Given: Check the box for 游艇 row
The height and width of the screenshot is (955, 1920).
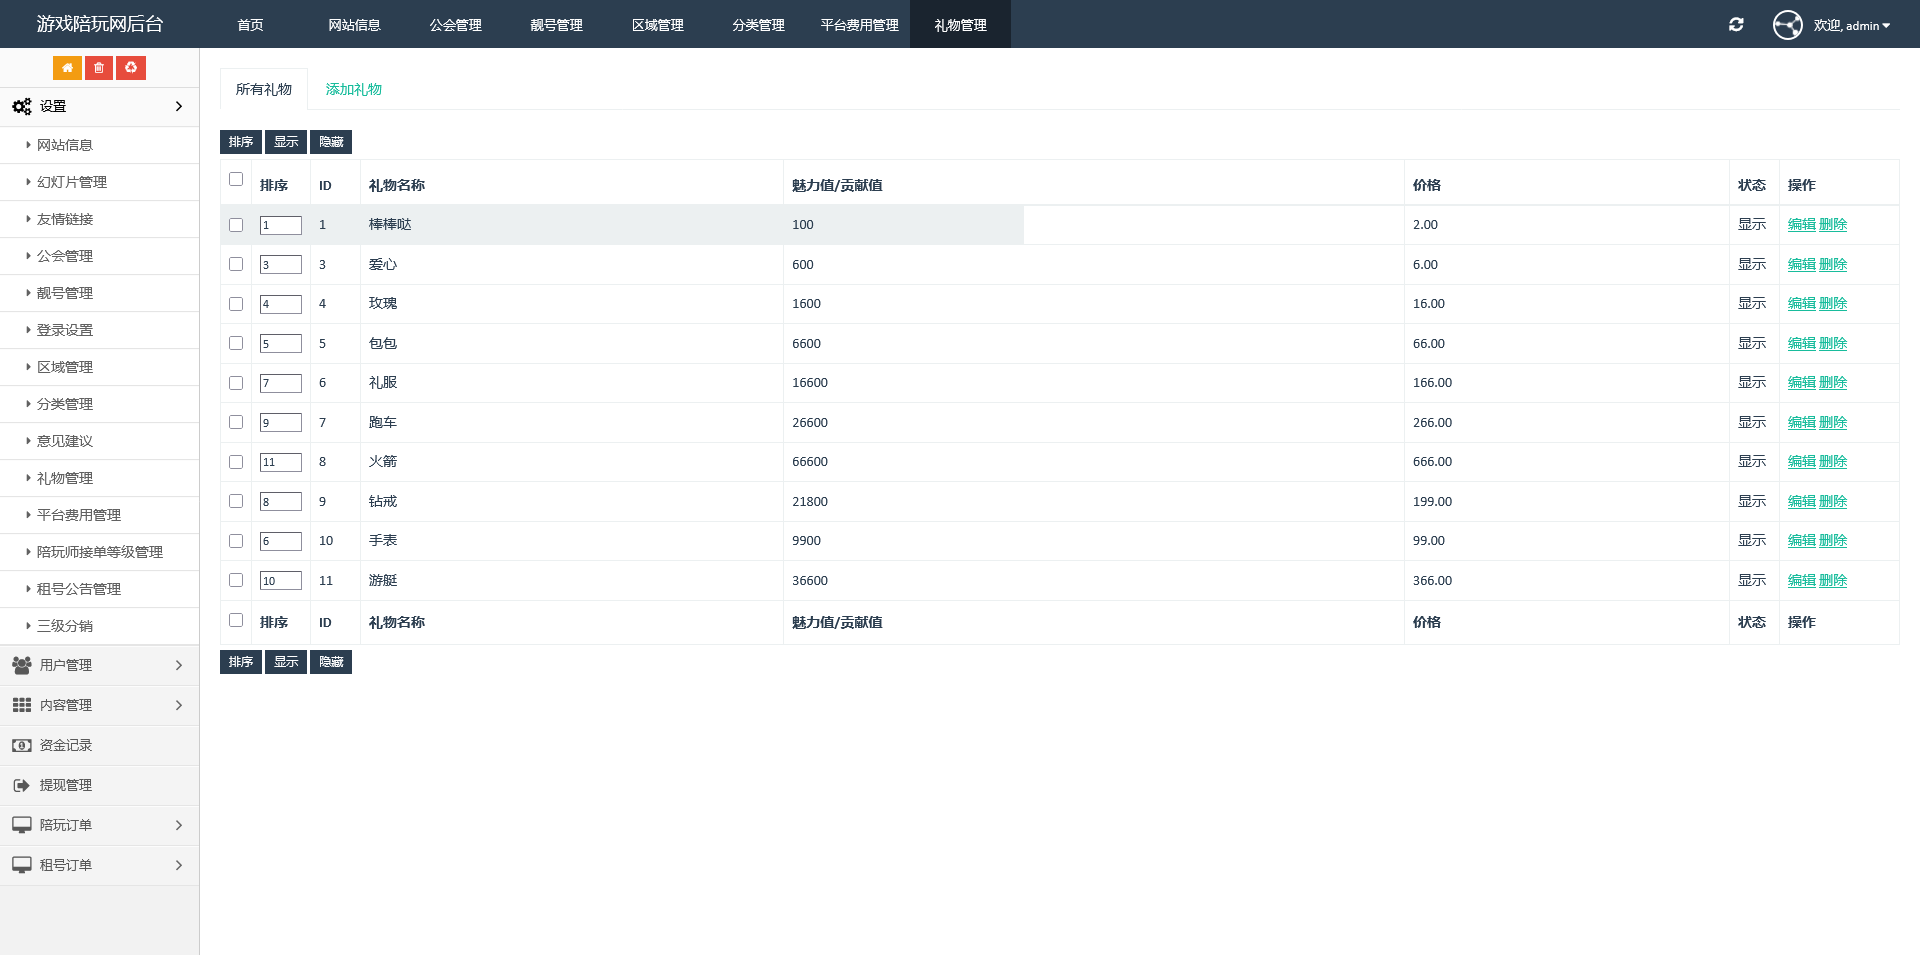Looking at the screenshot, I should tap(236, 580).
